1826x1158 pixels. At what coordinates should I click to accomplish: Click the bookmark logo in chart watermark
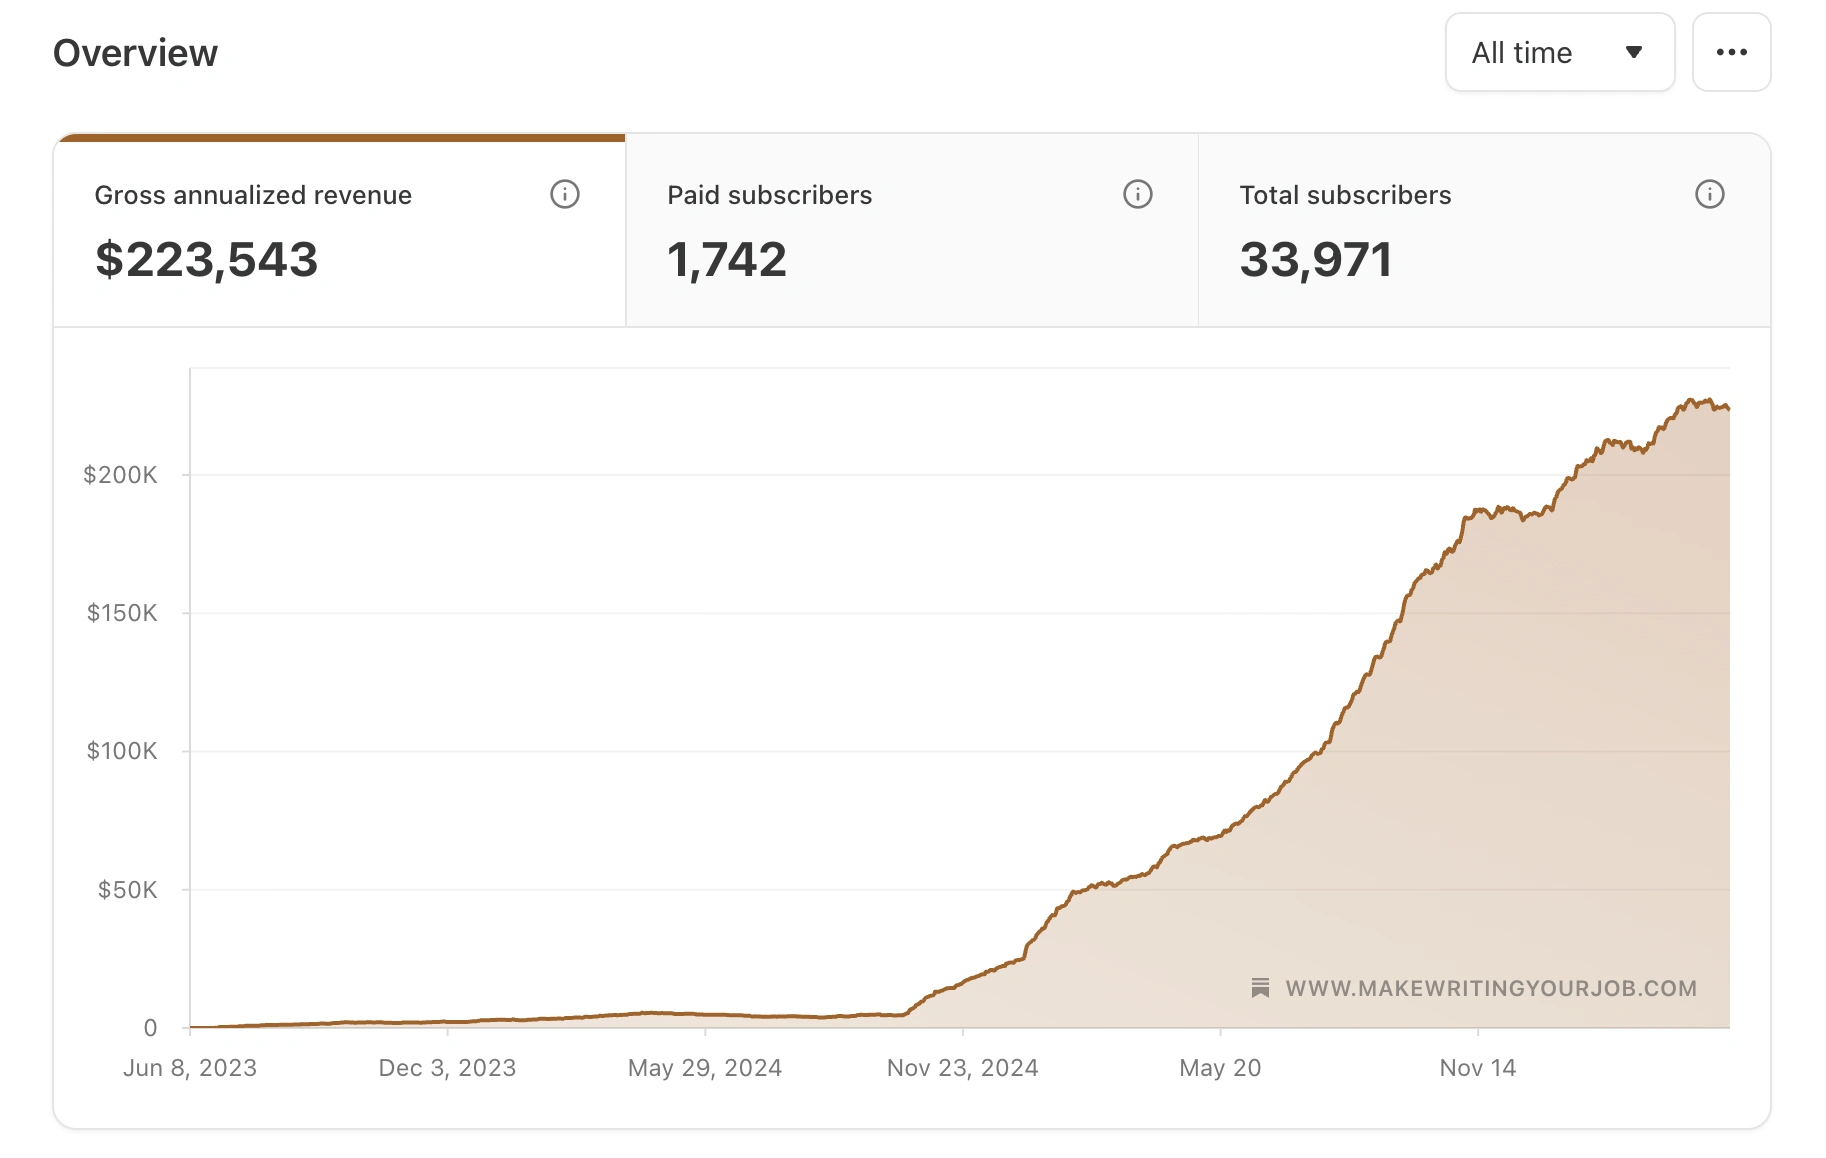pyautogui.click(x=1260, y=988)
